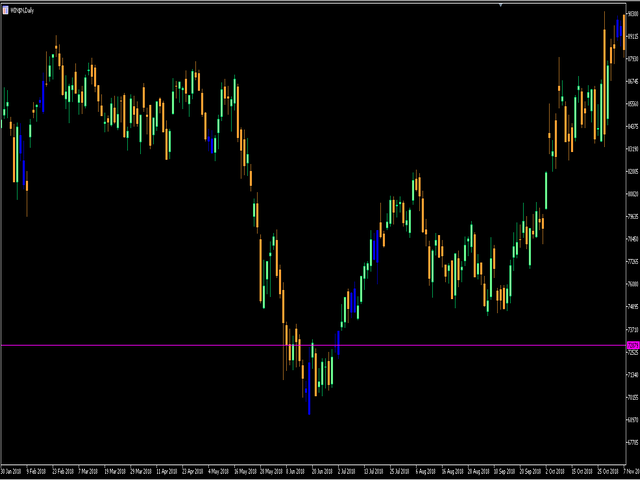The height and width of the screenshot is (480, 640).
Task: Click the '10 Sep 2018' date label
Action: (503, 471)
